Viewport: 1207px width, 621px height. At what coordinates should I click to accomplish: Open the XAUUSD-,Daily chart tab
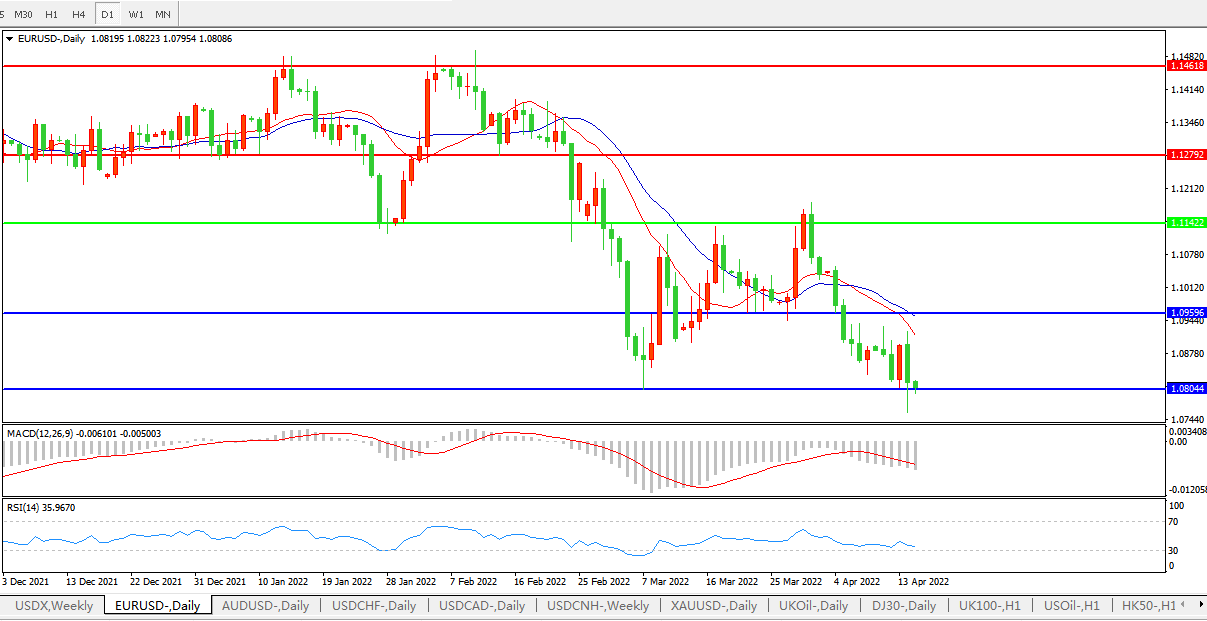[714, 606]
